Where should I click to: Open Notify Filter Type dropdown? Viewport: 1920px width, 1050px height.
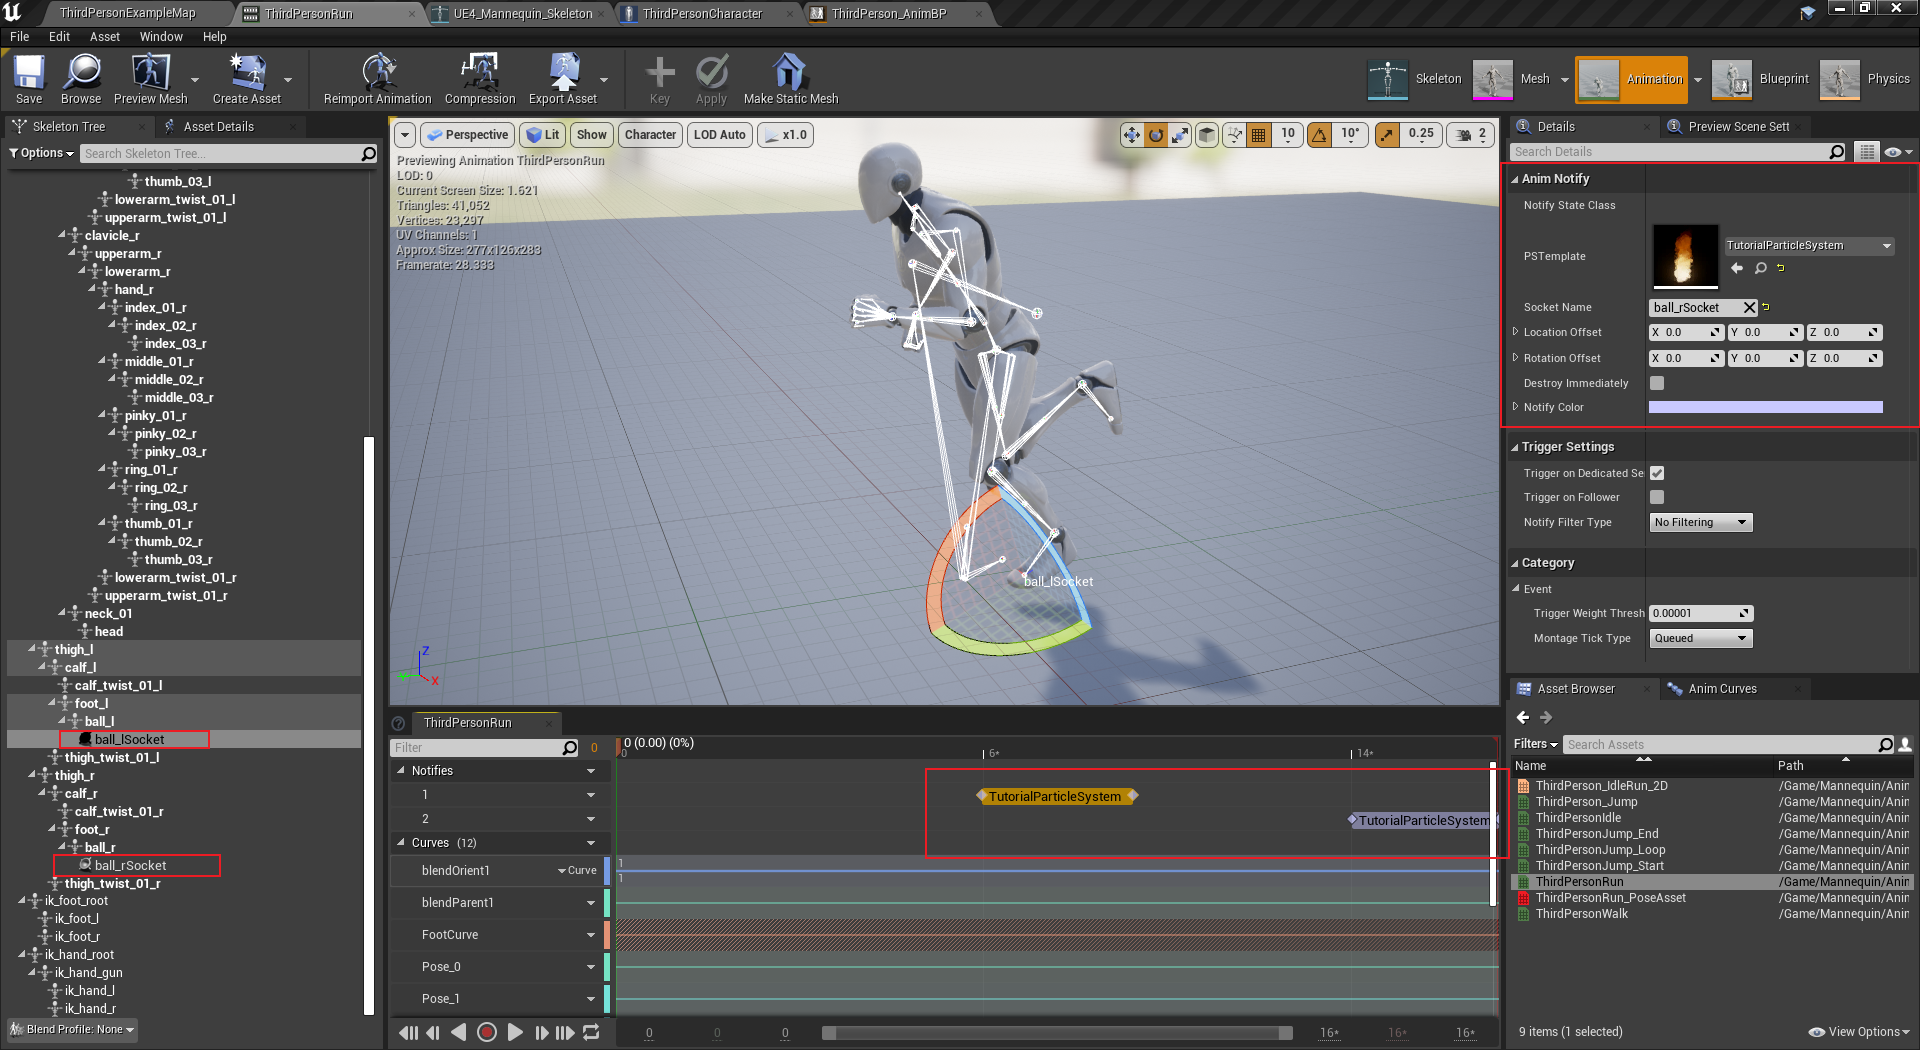point(1700,523)
